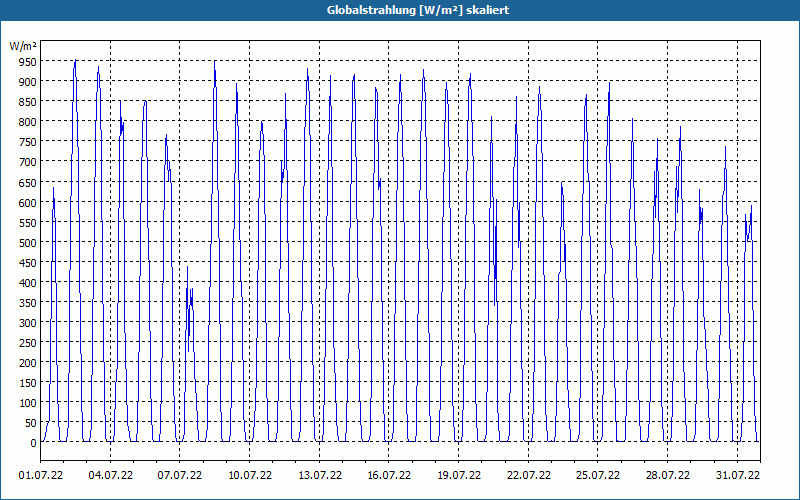Click the 650 y-axis label

click(27, 182)
